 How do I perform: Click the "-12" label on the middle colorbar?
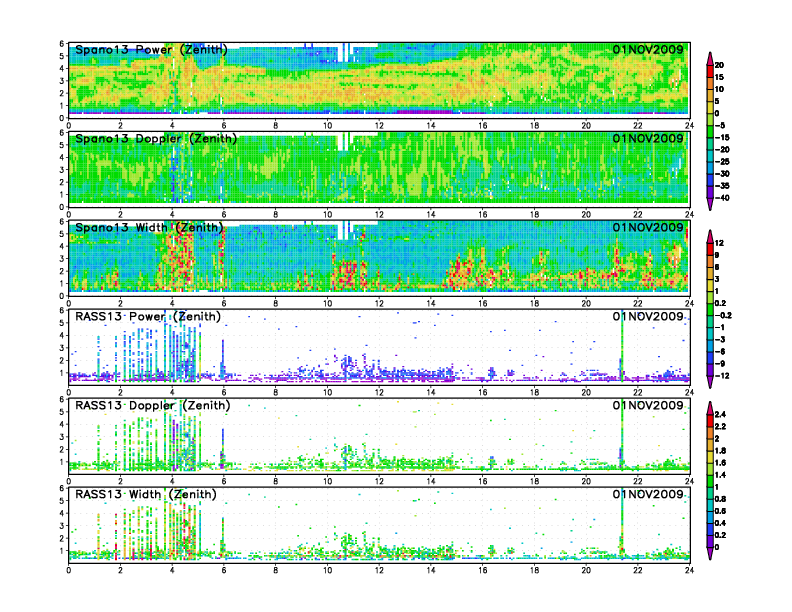pos(722,376)
